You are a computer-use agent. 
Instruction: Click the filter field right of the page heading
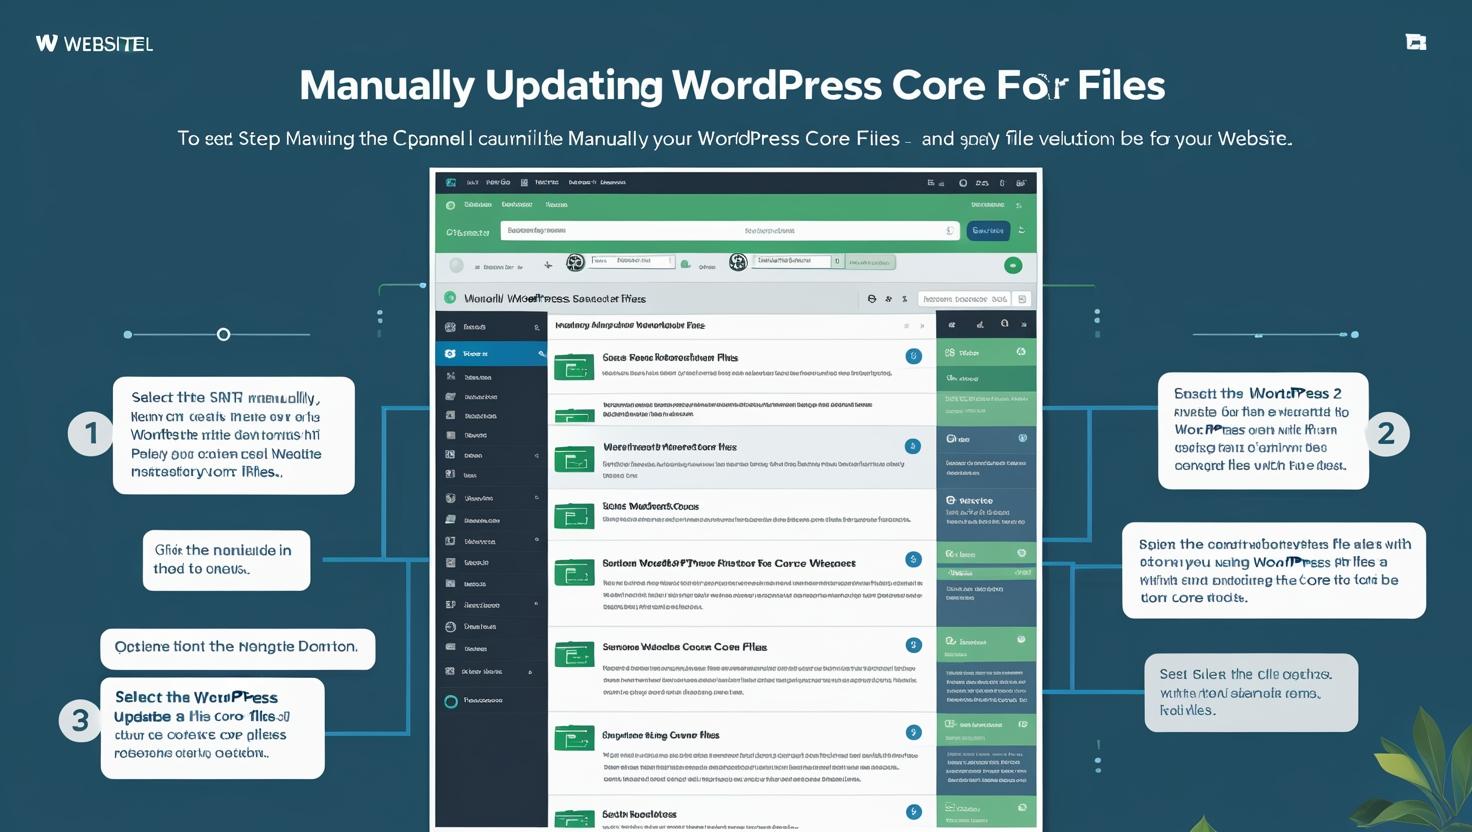coord(965,299)
